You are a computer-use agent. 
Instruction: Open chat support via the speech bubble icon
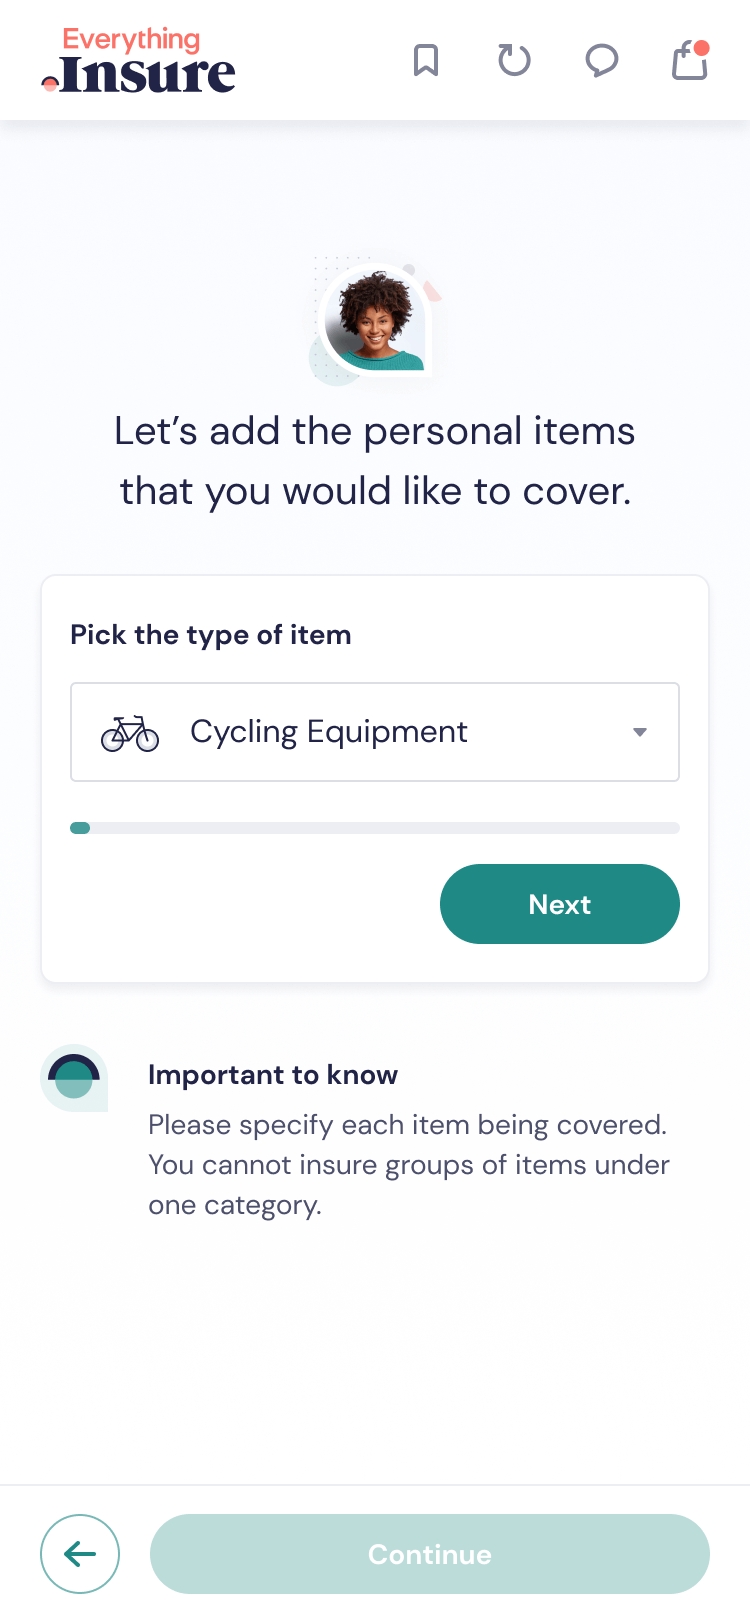[602, 60]
